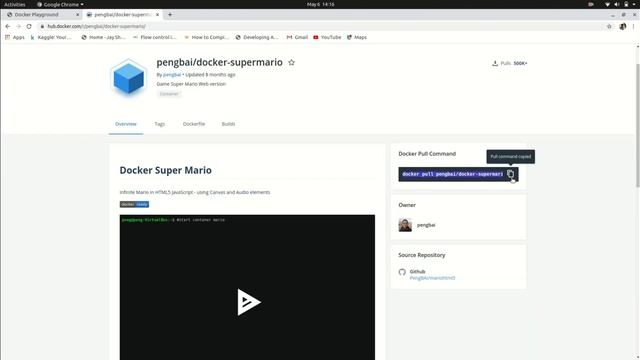Open the How to Compl... bookmark
Screen dimensions: 640x360
207,37
